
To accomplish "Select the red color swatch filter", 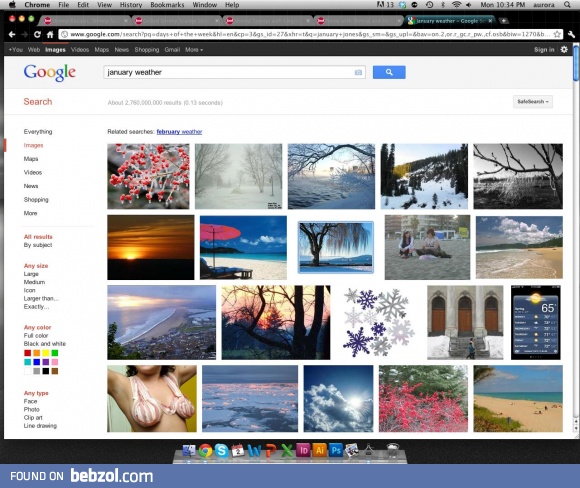I will pos(27,353).
